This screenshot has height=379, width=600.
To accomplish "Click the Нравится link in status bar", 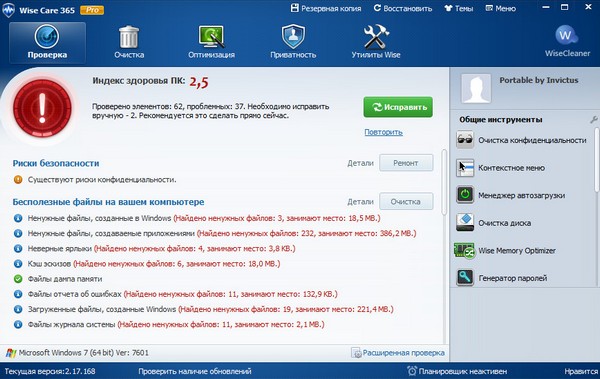I will click(581, 371).
